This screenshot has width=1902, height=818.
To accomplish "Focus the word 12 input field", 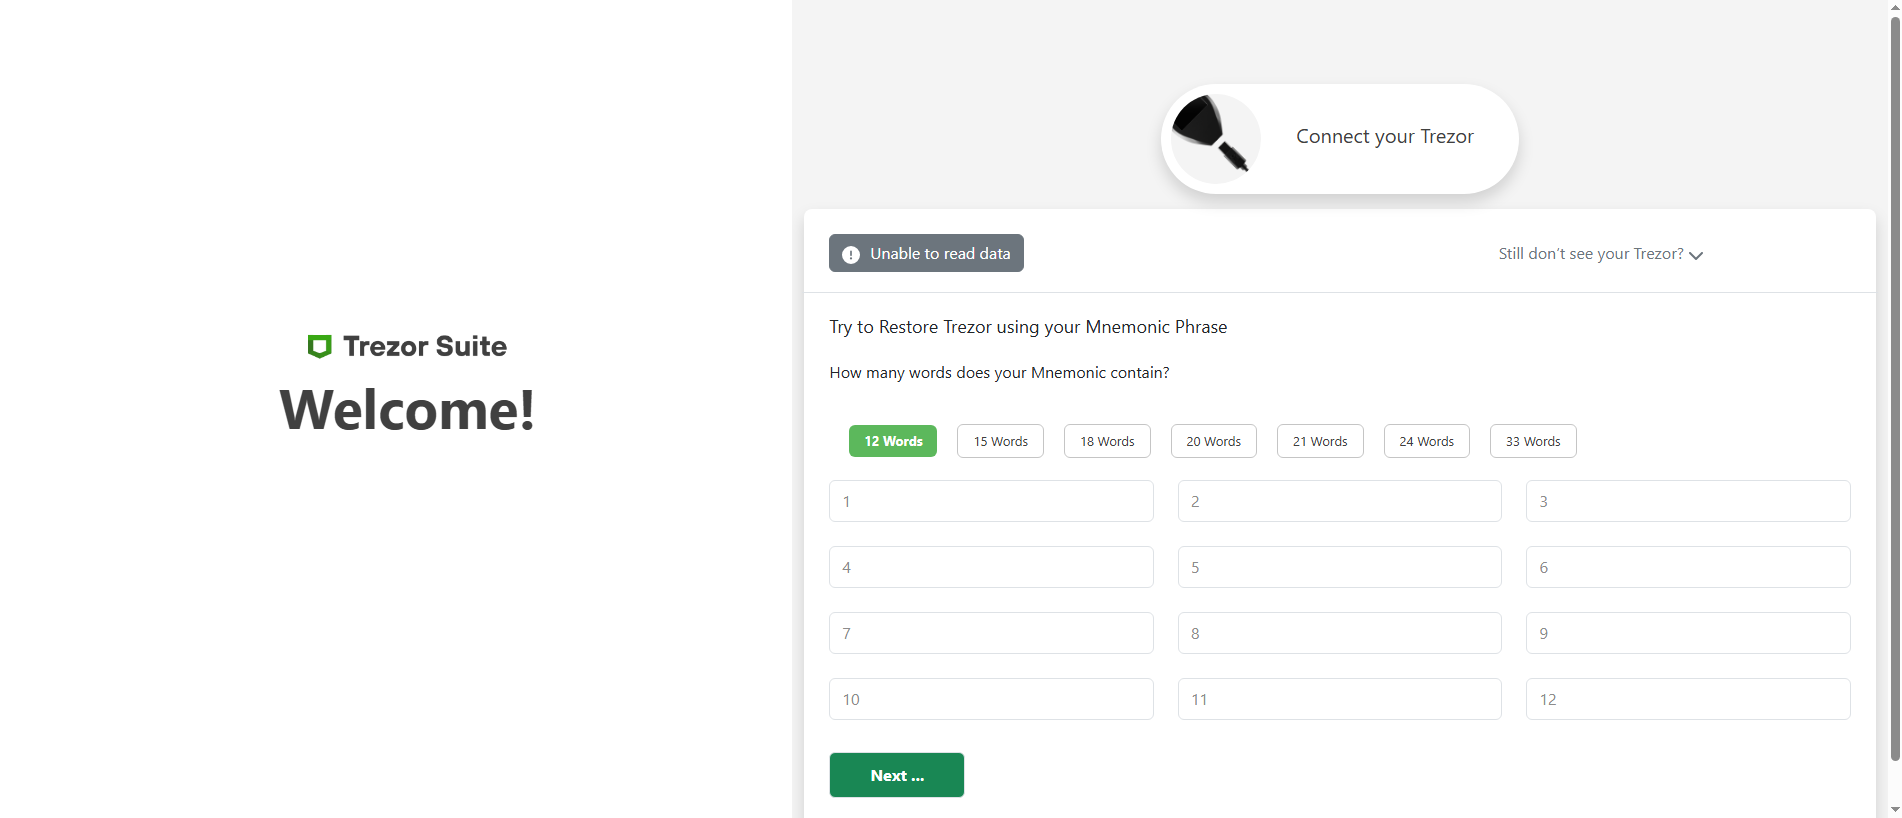I will pos(1688,699).
